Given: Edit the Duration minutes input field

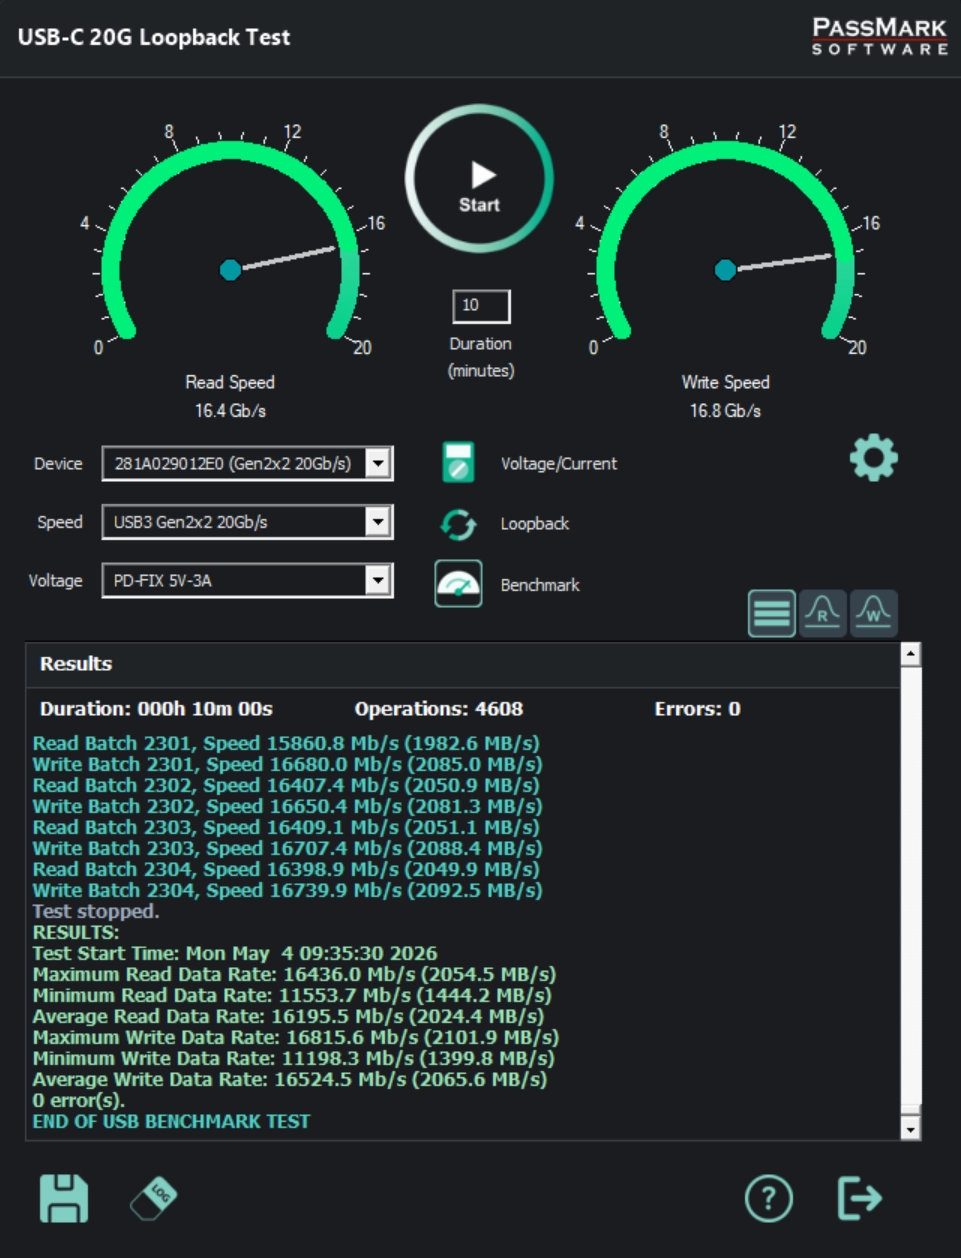Looking at the screenshot, I should coord(481,306).
